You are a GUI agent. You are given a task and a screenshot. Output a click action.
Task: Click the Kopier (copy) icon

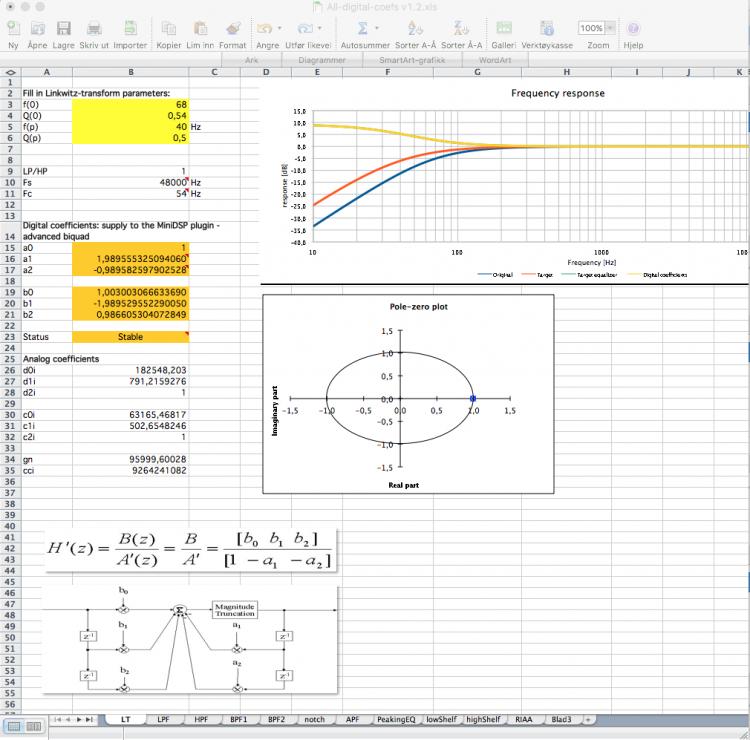tap(169, 28)
